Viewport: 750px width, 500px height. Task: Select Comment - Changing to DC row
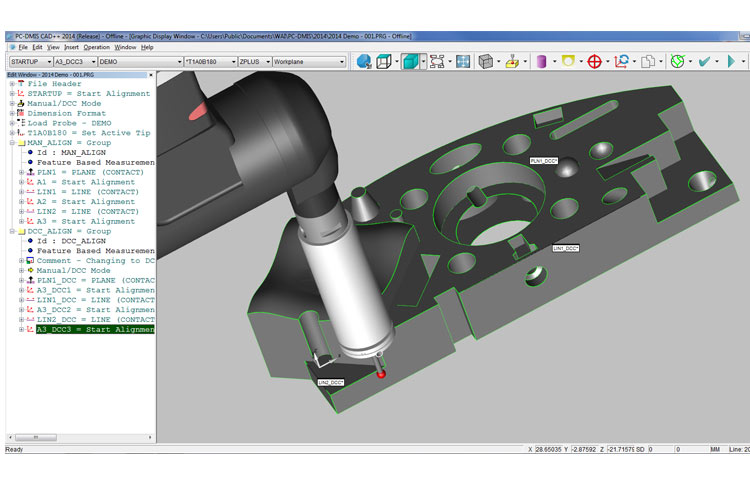pos(96,260)
